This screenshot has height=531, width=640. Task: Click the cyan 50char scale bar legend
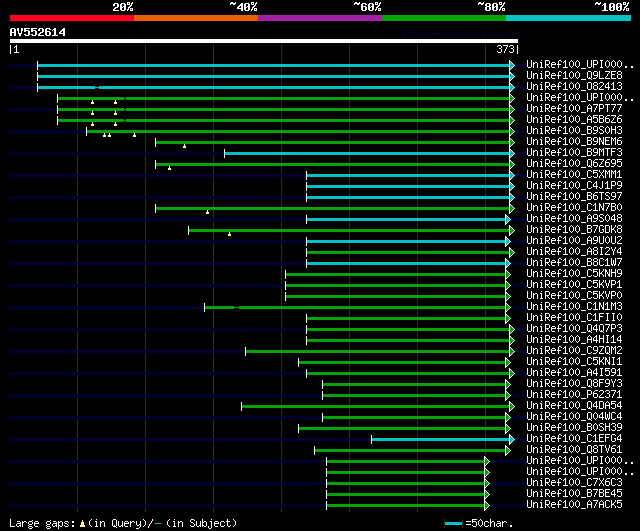tap(453, 523)
